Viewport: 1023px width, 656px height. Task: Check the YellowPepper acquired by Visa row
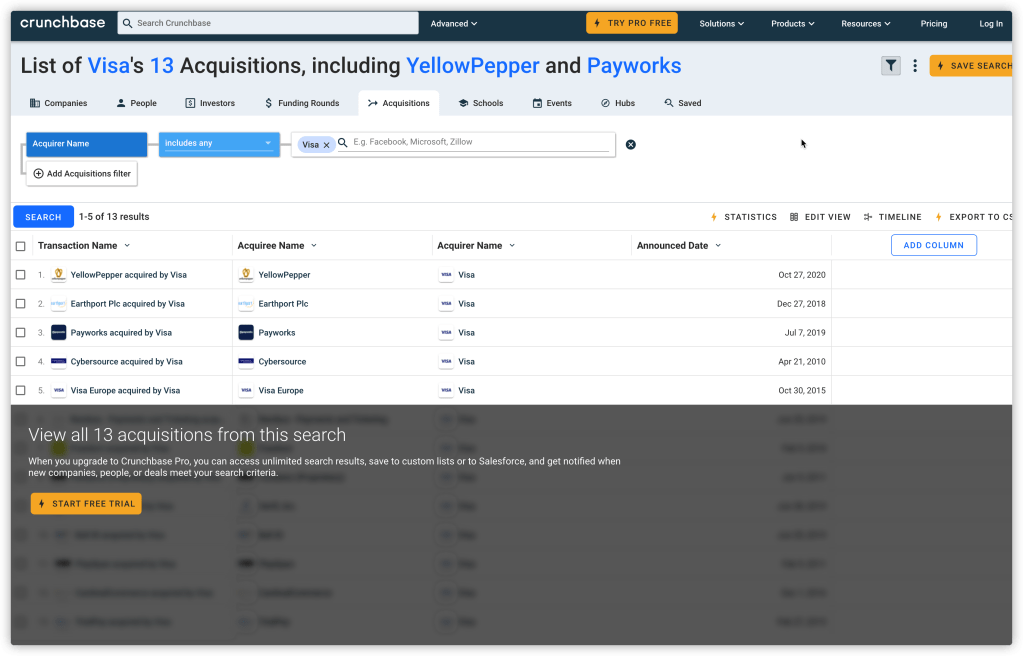tap(21, 275)
